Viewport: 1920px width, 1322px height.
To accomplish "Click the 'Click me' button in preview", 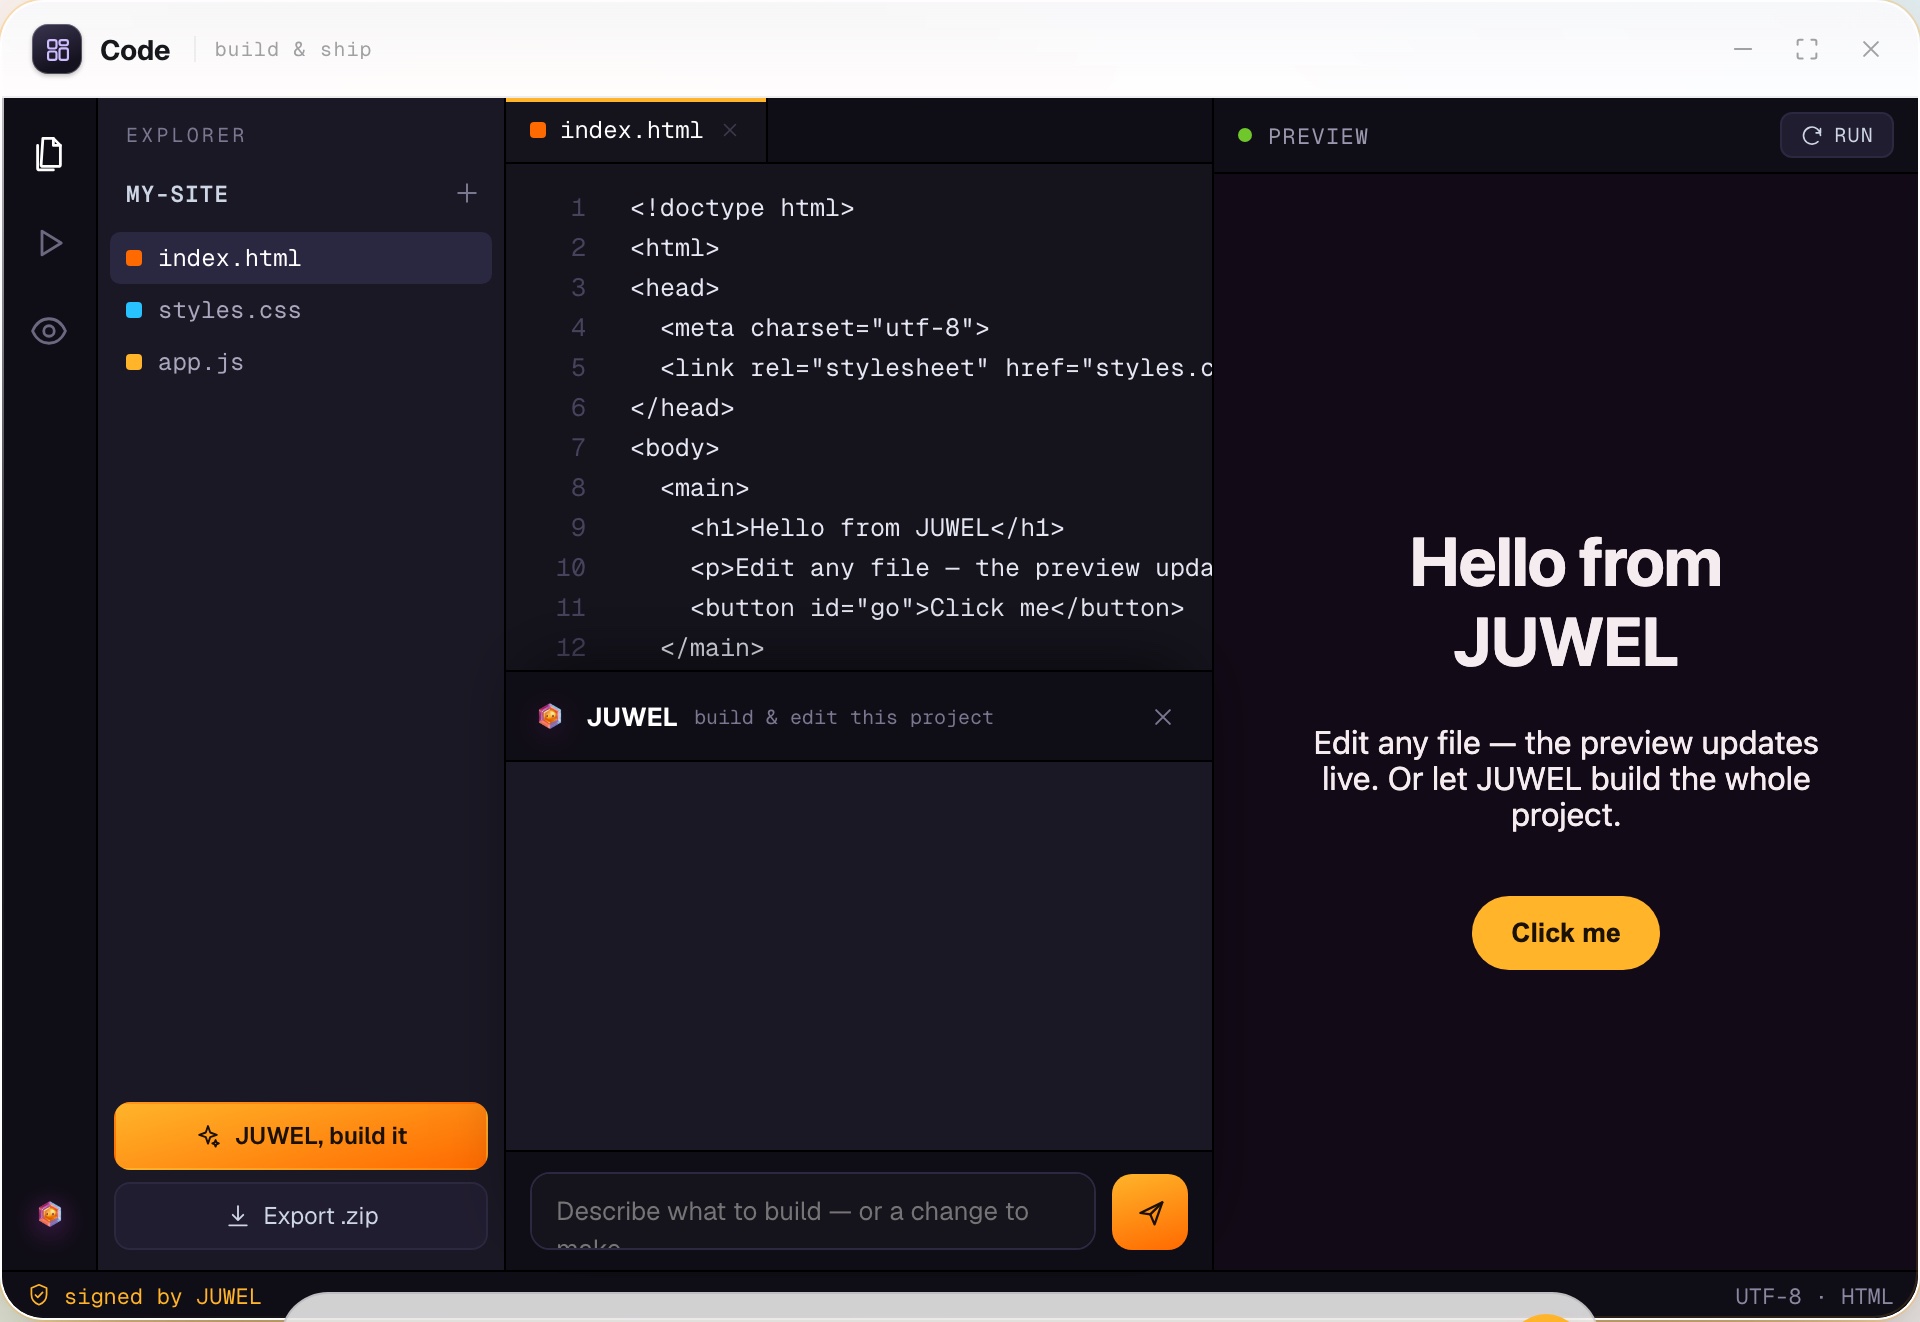I will [x=1566, y=933].
